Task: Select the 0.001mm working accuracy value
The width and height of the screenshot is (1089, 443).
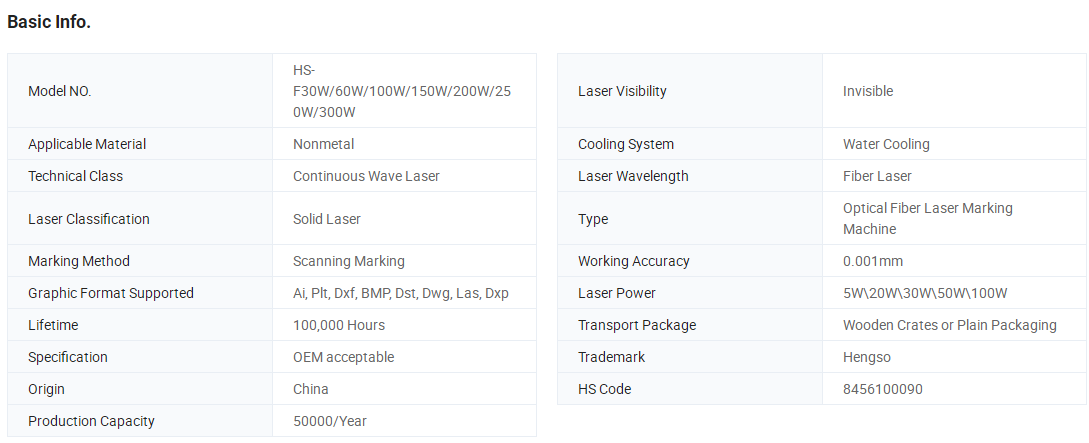Action: point(873,261)
